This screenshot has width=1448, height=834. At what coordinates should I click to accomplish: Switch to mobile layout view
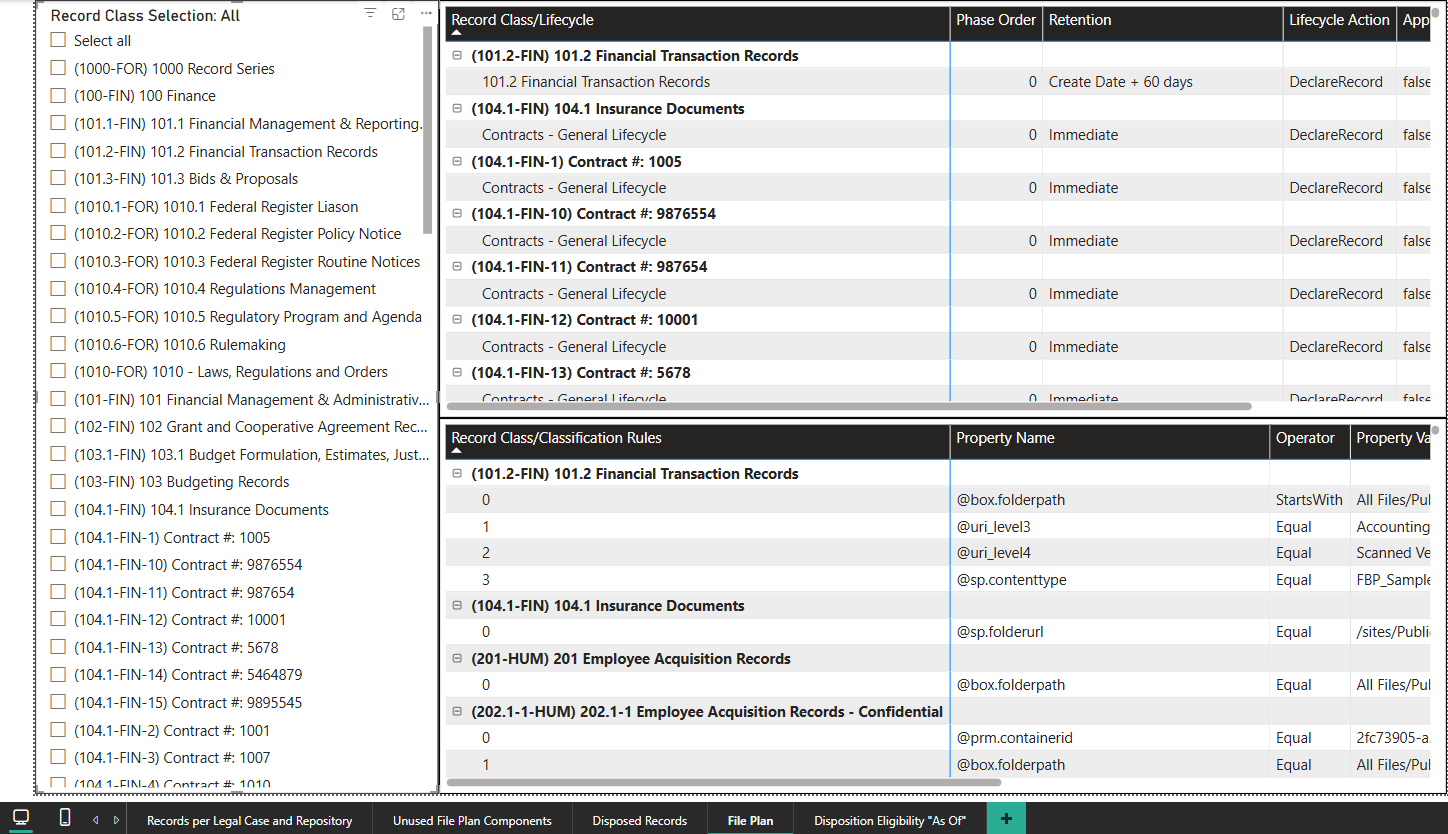(65, 818)
